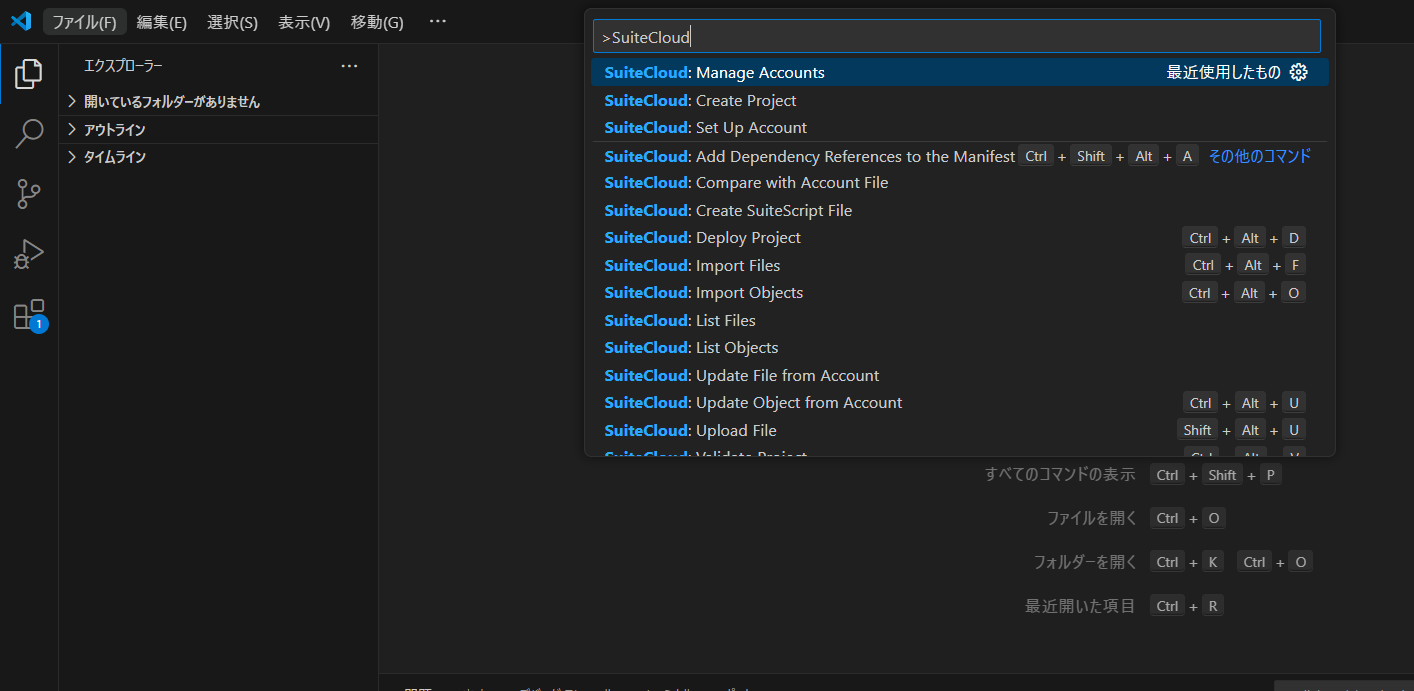Click gear icon on Manage Accounts row
Viewport: 1414px width, 691px height.
(x=1299, y=72)
